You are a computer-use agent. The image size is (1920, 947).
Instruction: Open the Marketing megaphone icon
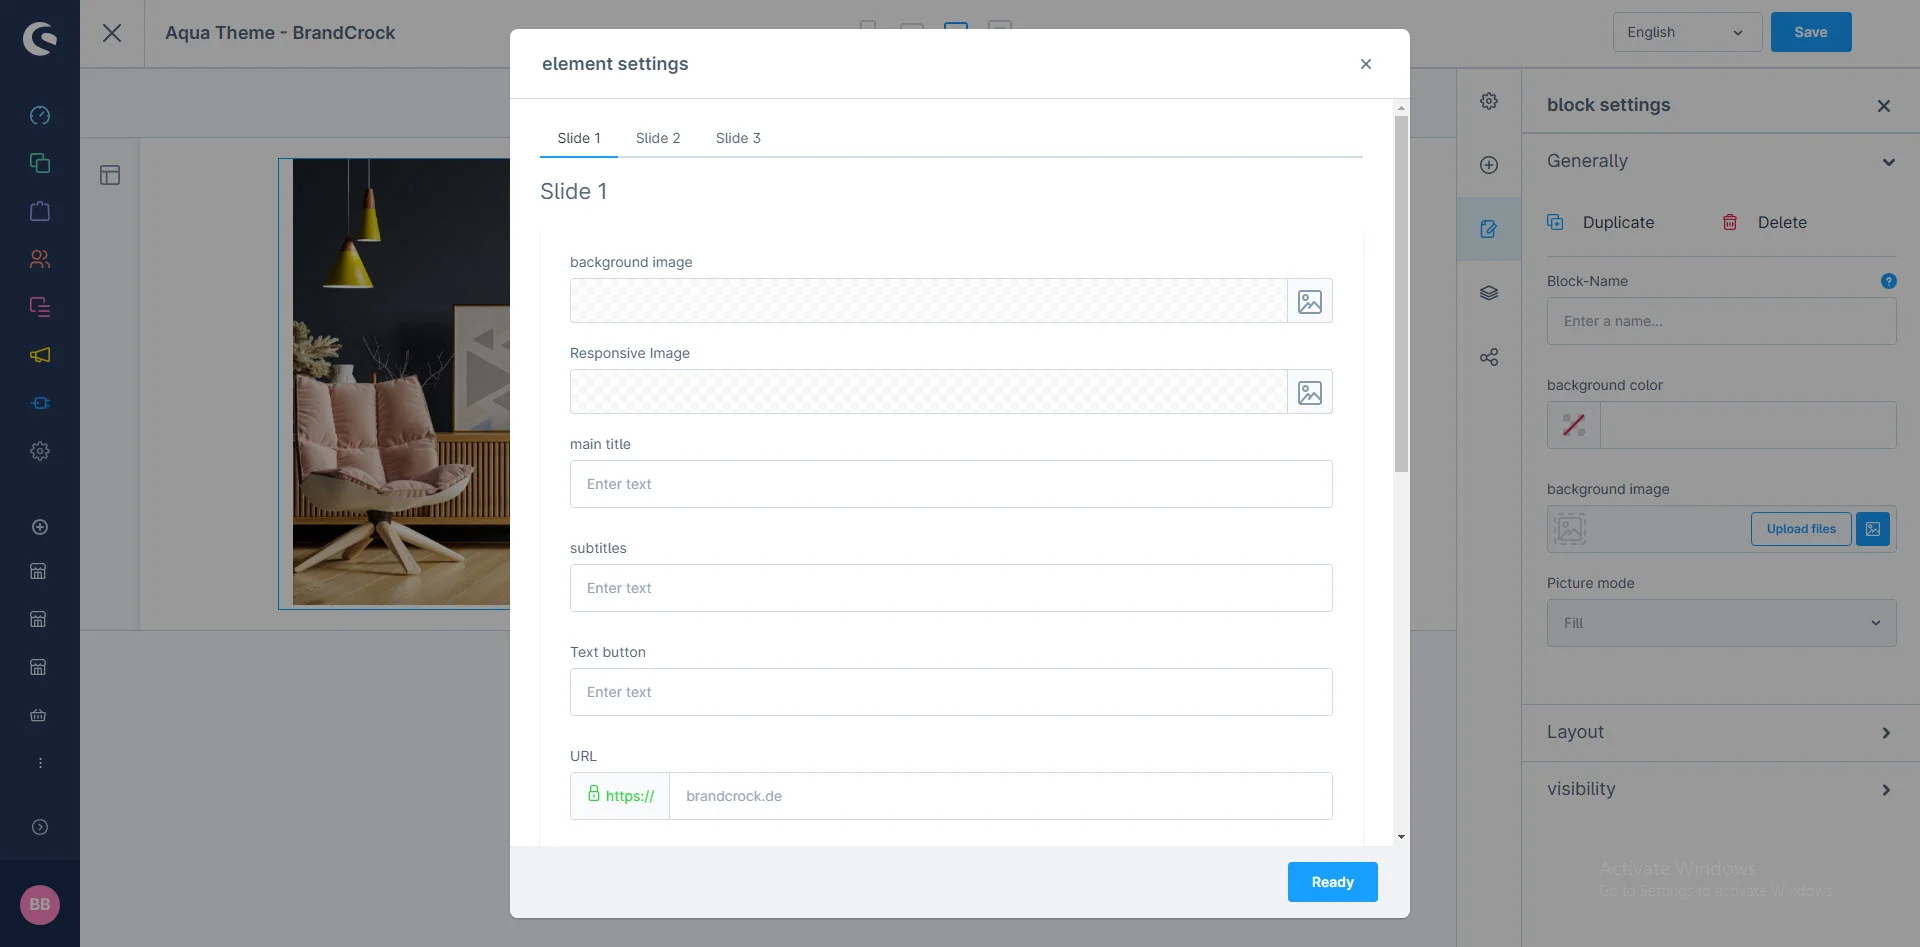(40, 355)
